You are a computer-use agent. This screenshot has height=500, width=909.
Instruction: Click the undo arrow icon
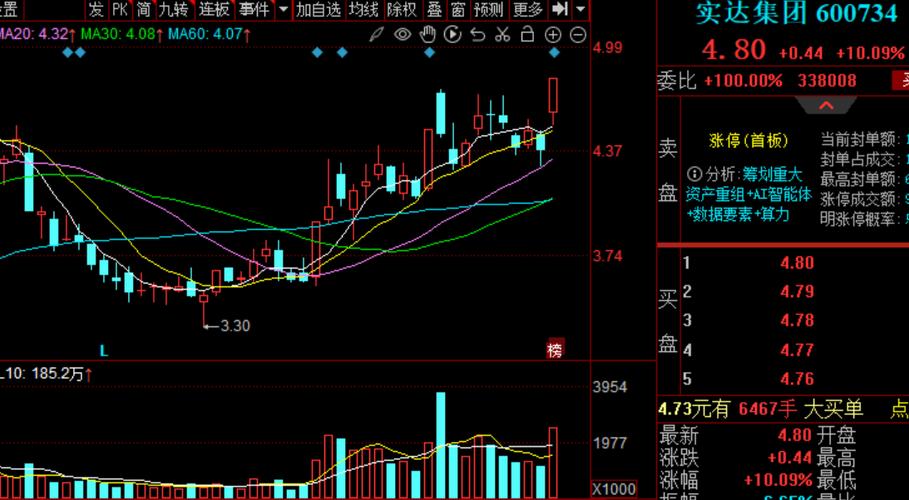[477, 34]
